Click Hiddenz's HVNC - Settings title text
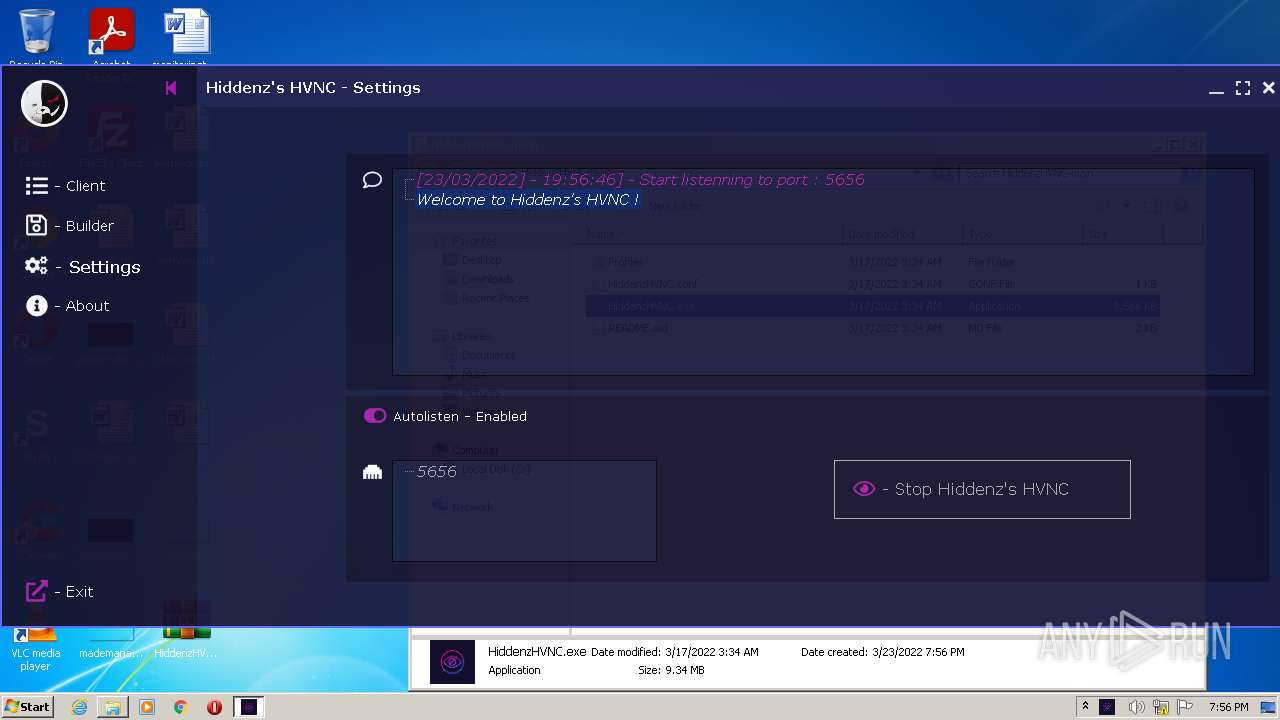Image resolution: width=1280 pixels, height=720 pixels. (313, 88)
